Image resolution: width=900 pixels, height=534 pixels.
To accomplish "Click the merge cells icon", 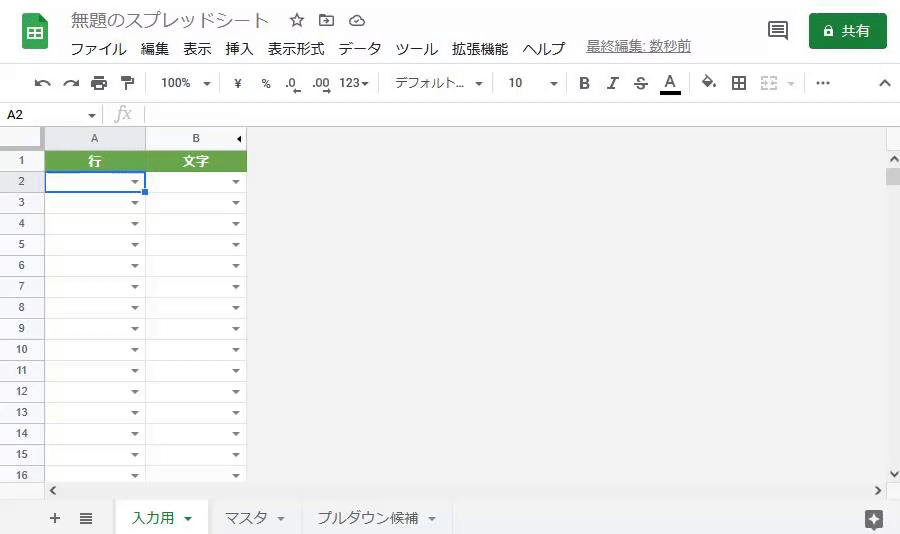I will tap(769, 83).
